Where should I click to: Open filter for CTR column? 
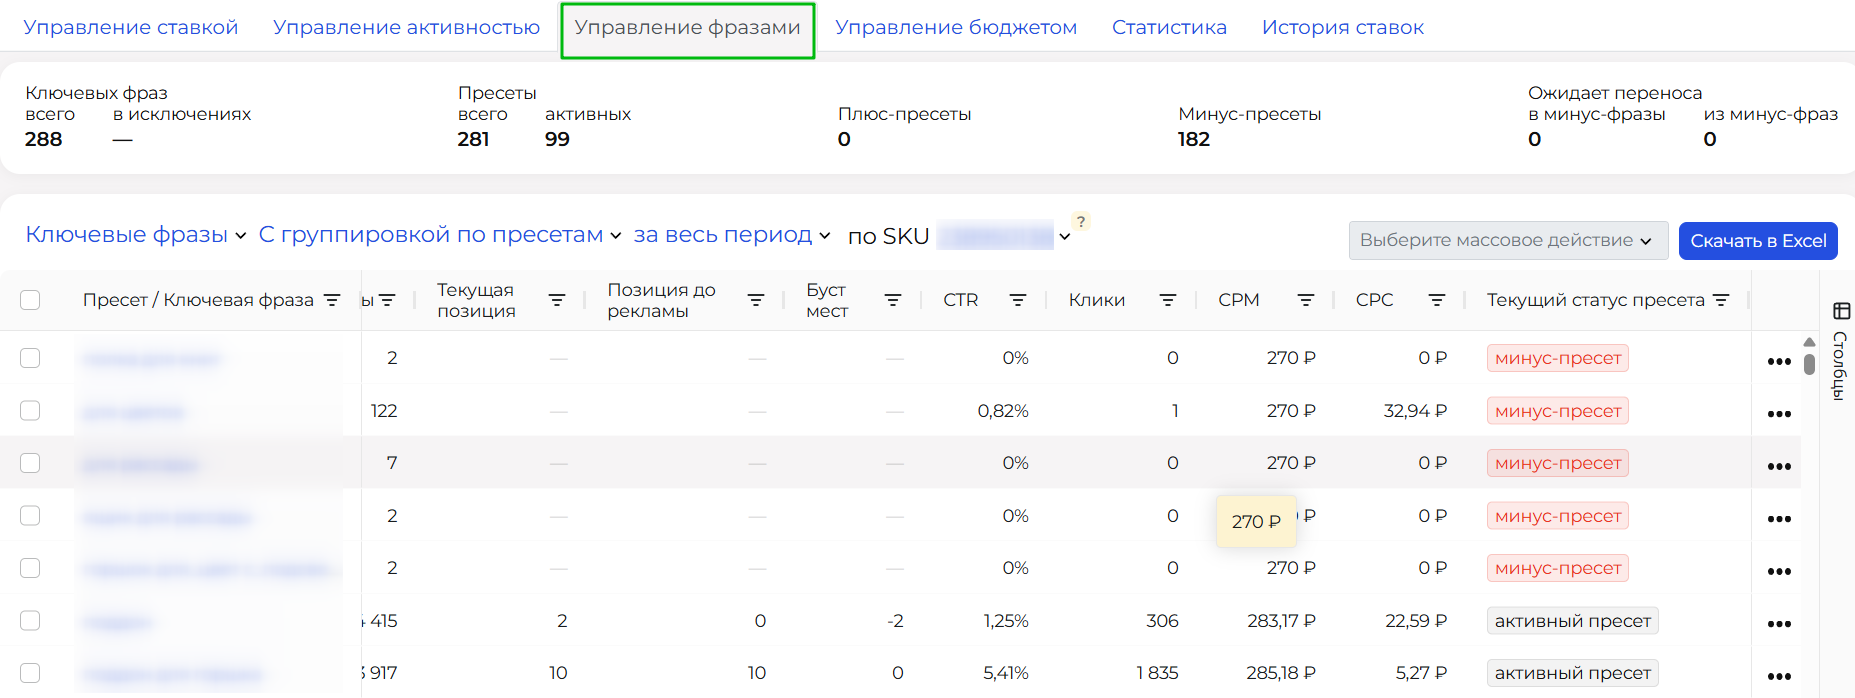pos(1018,300)
